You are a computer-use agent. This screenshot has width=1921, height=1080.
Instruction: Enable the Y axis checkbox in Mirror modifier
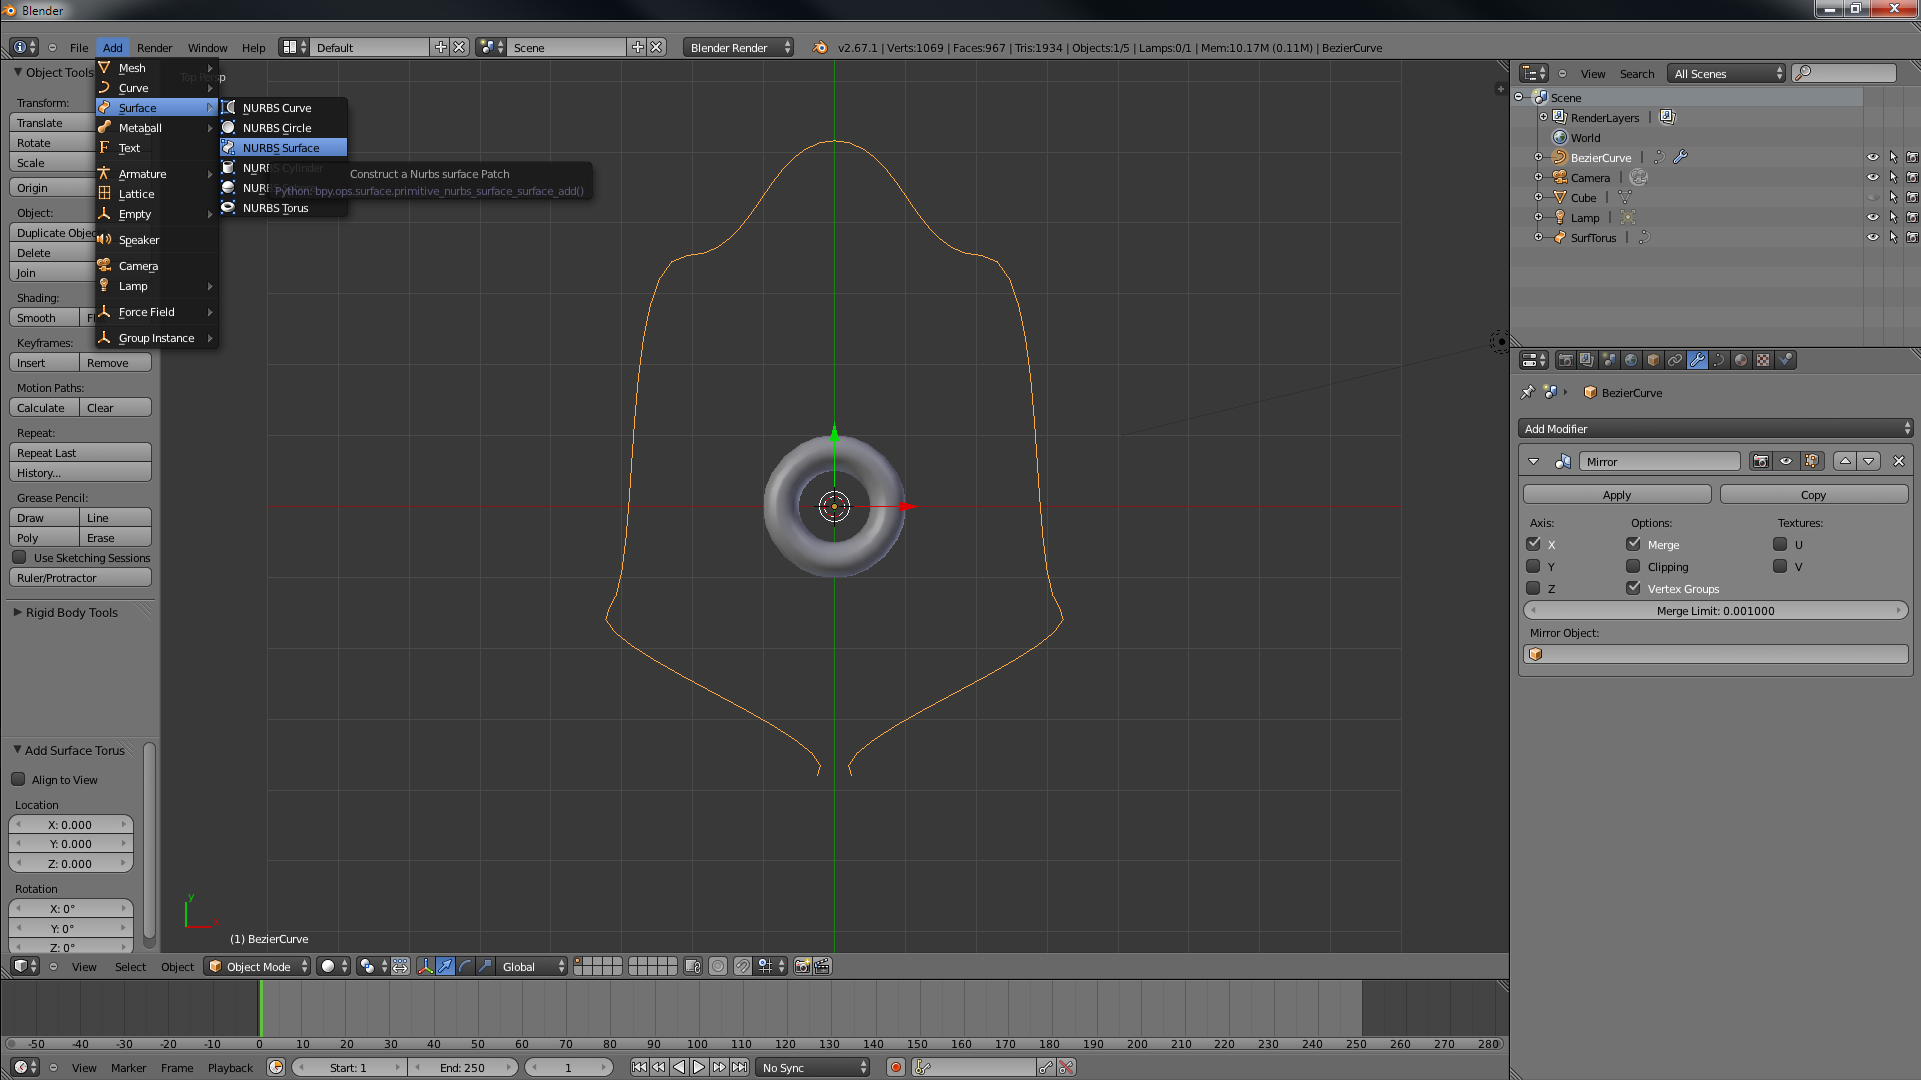pos(1533,567)
